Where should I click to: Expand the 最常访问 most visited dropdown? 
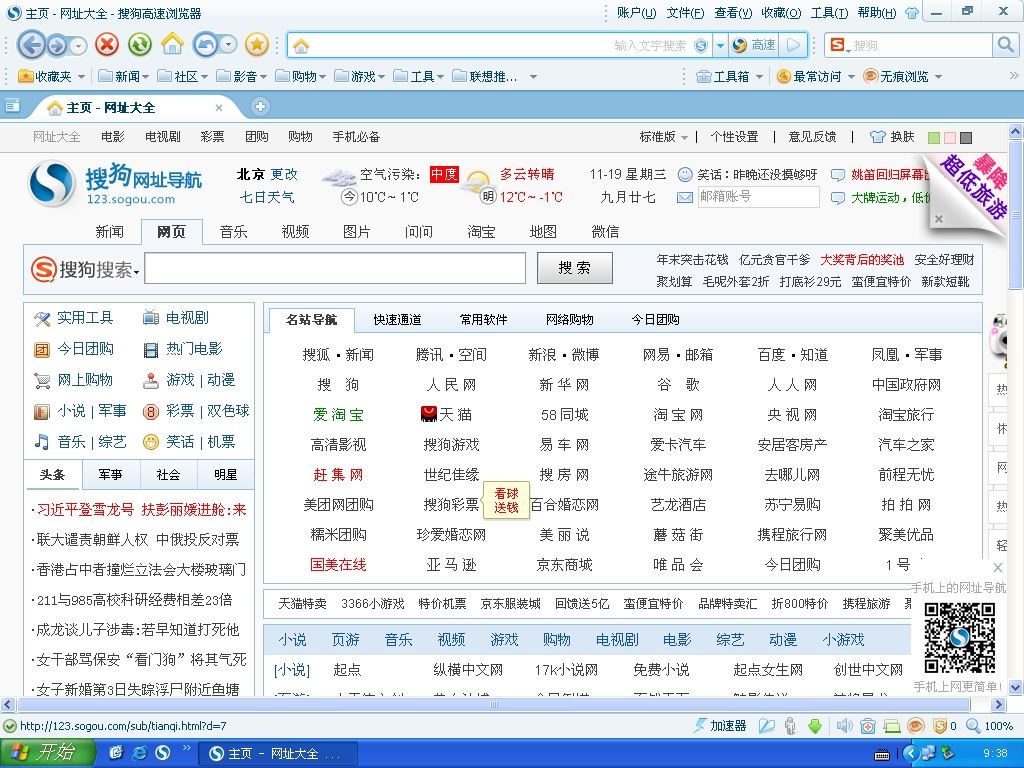[x=852, y=77]
